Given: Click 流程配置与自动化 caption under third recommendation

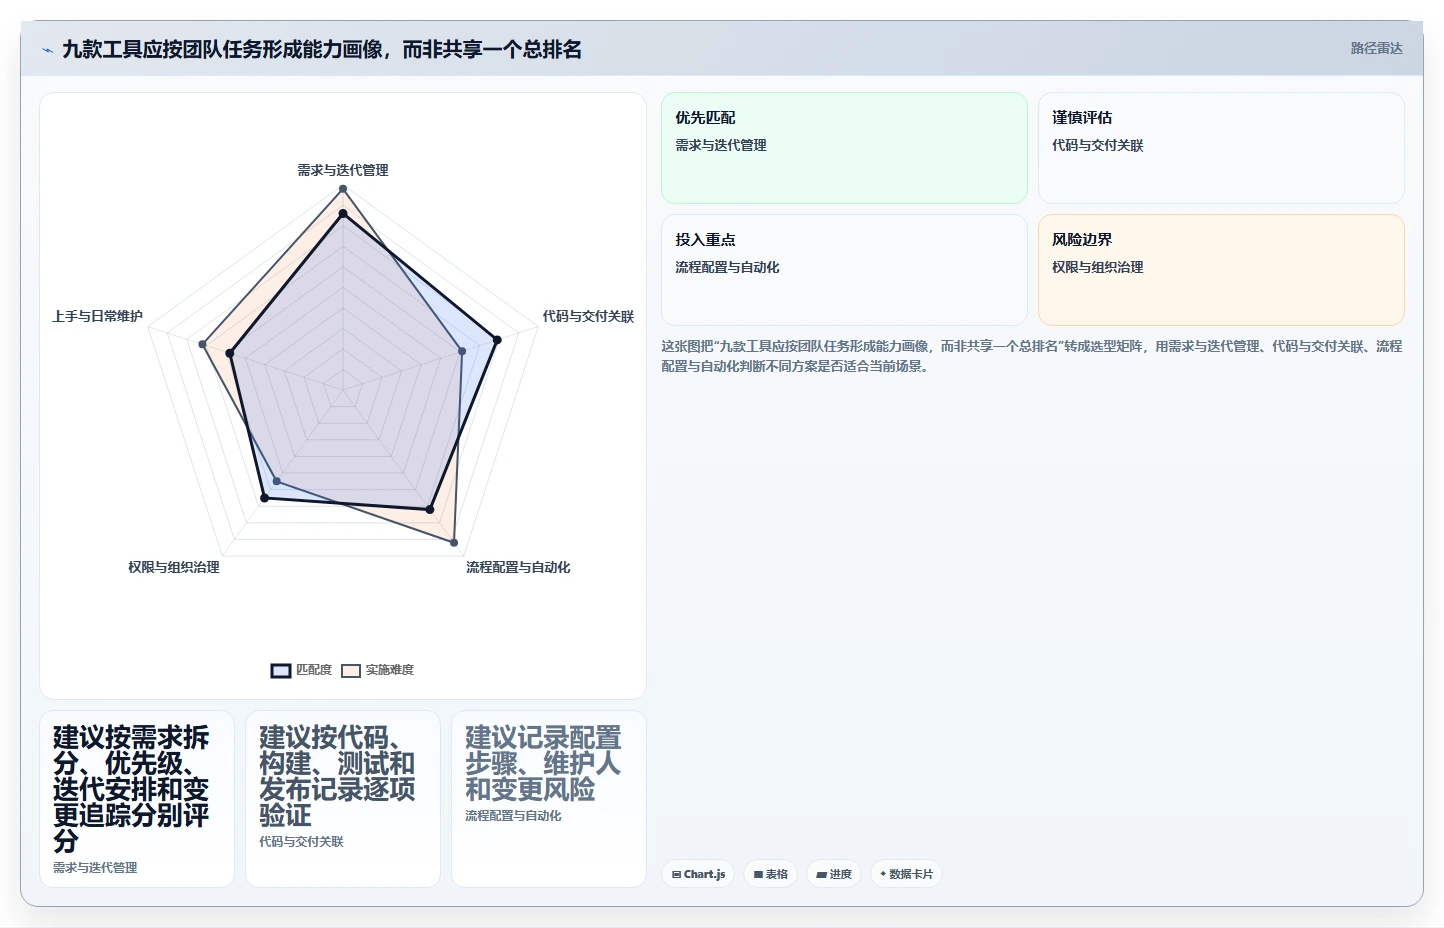Looking at the screenshot, I should 513,816.
